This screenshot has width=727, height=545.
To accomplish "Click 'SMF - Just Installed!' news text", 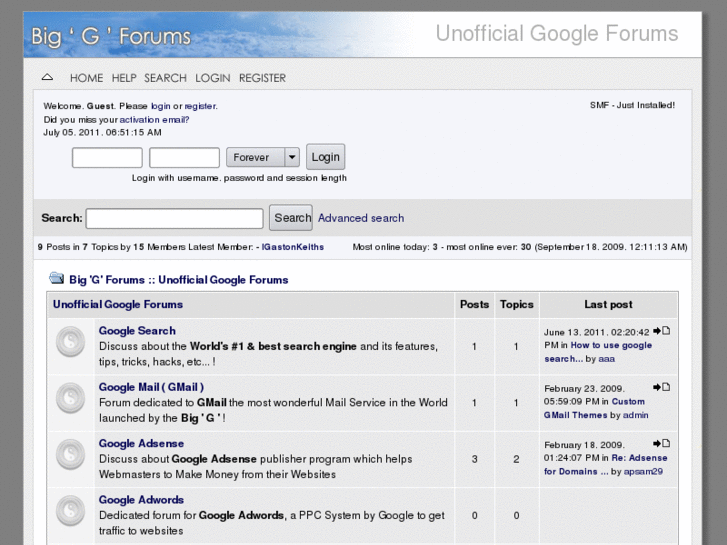I will click(632, 105).
